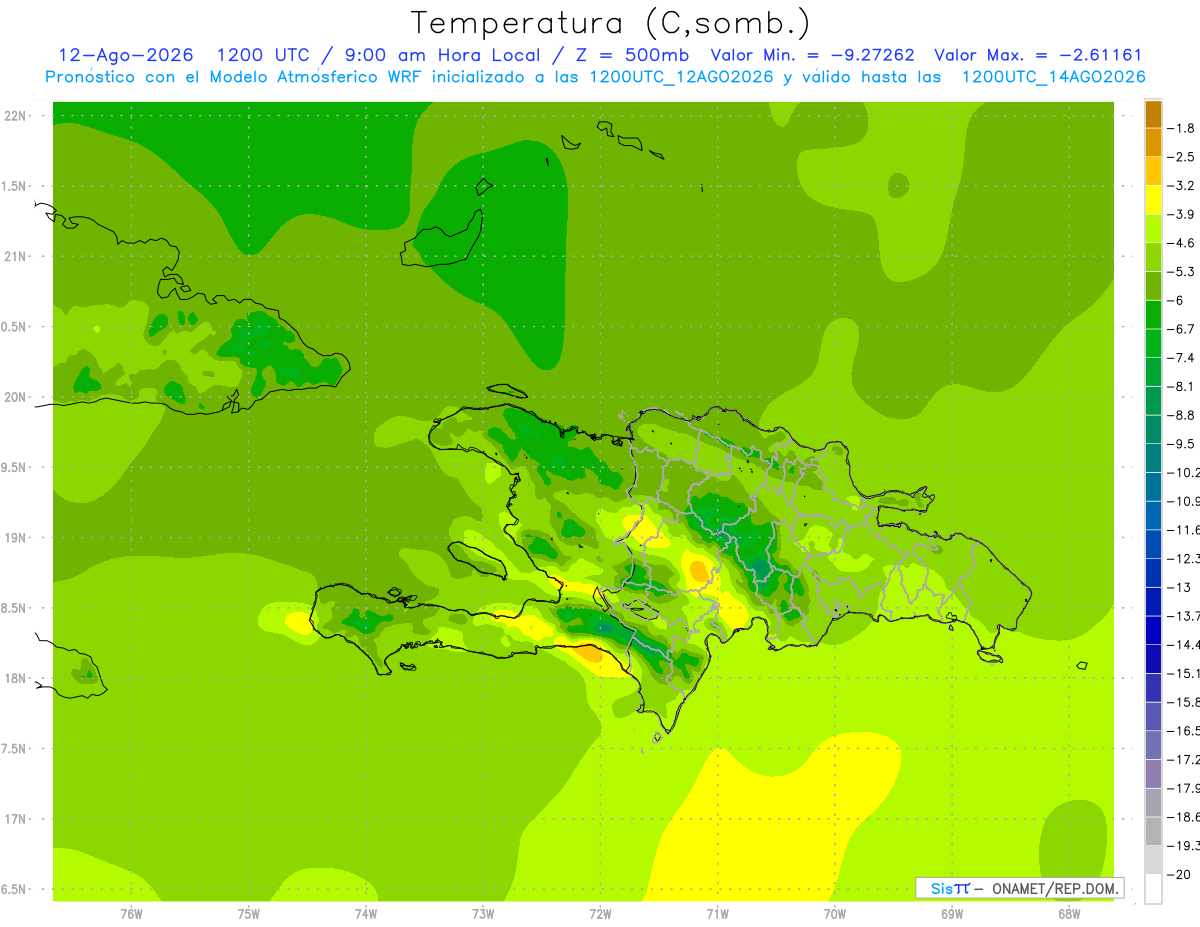
Task: Click the '-4.6' colorbar label
Action: (x=1181, y=243)
